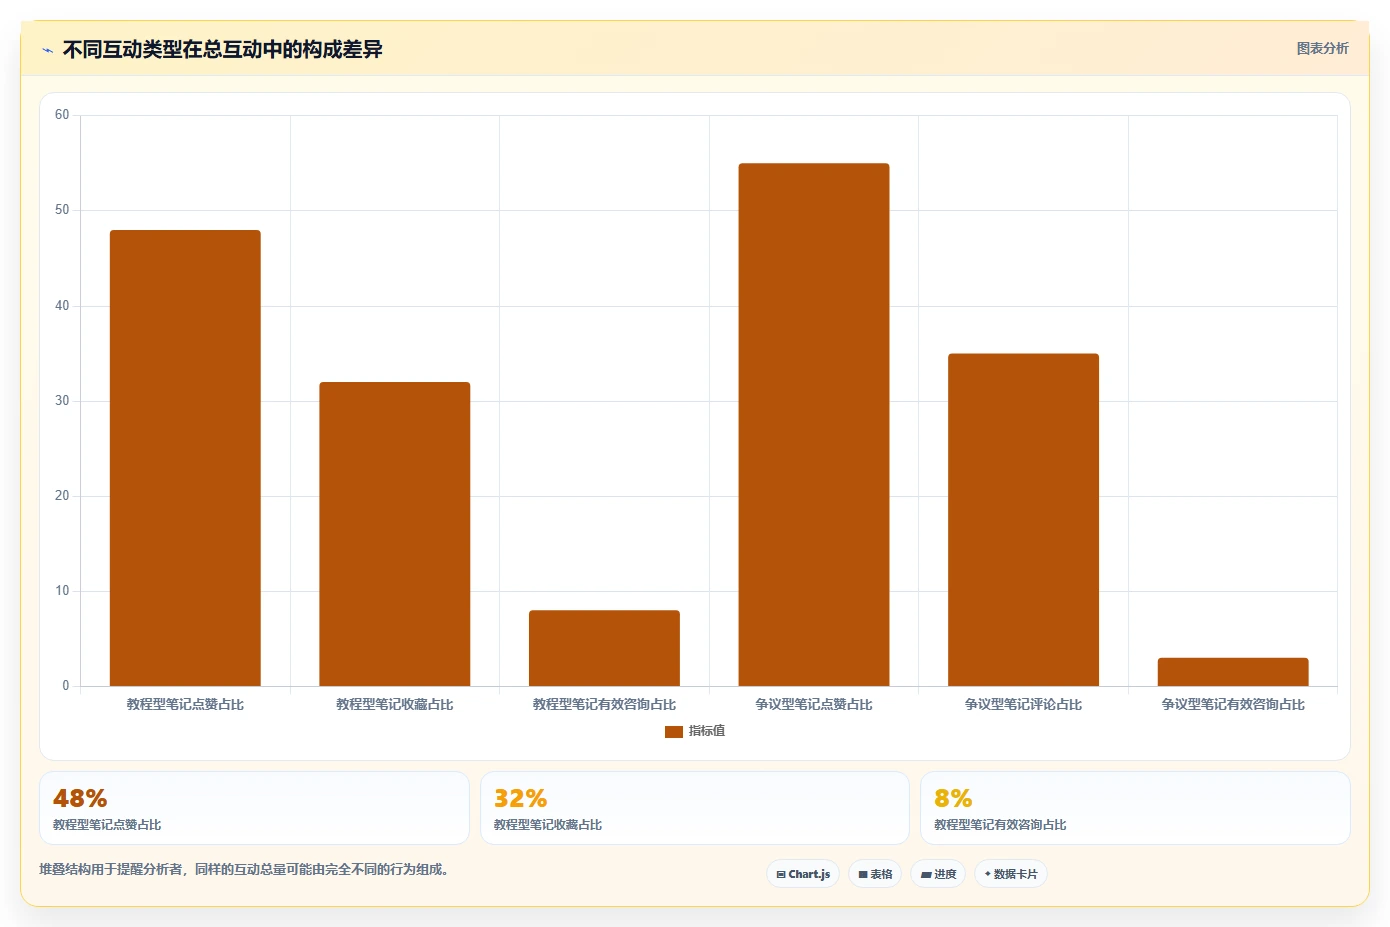This screenshot has width=1390, height=927.
Task: Click the 教程型笔记收藏占比 x-axis label
Action: click(394, 704)
